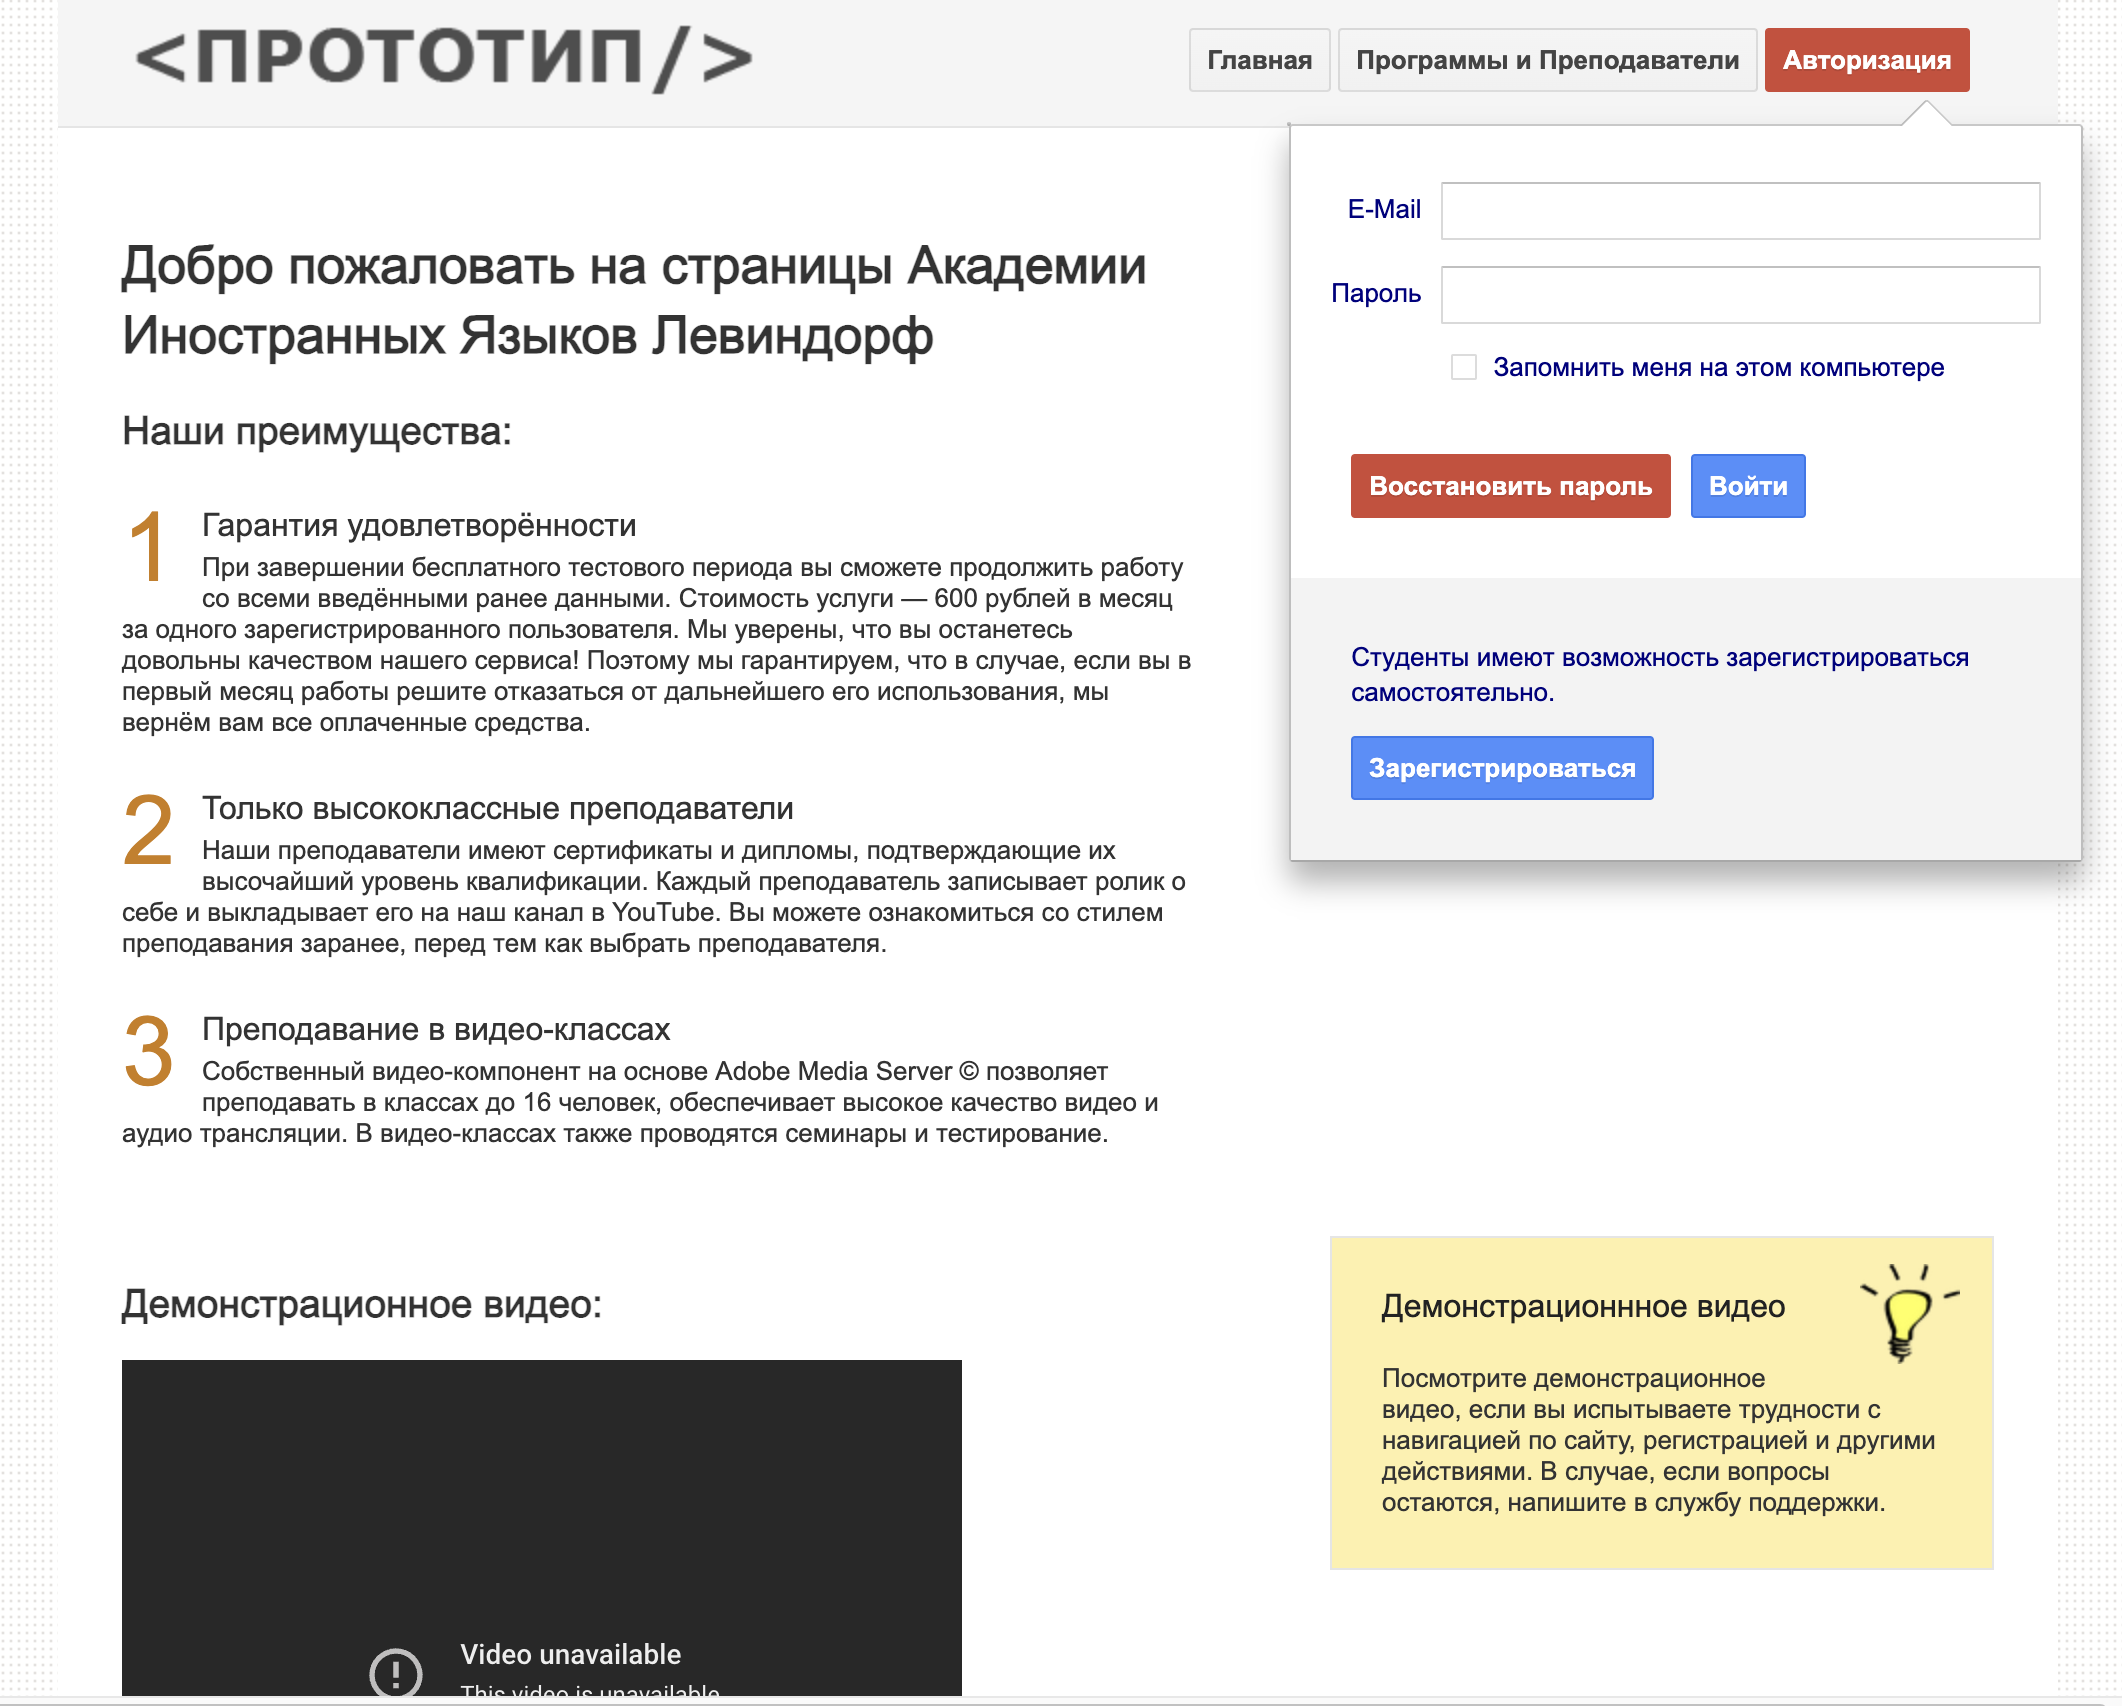Click the ПРОТОТИП site logo
The height and width of the screenshot is (1706, 2122).
444,58
